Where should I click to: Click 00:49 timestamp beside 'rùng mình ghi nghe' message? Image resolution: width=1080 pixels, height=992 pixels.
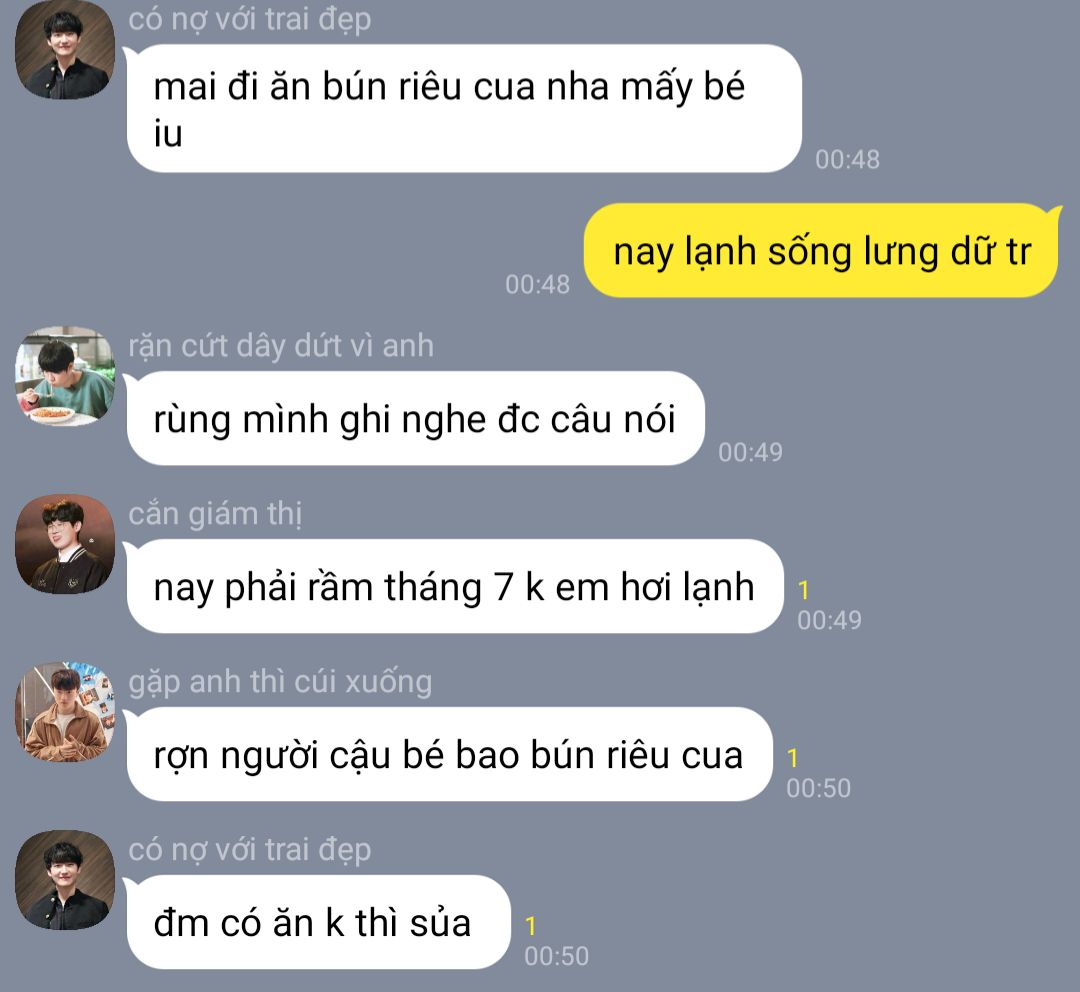tap(750, 453)
